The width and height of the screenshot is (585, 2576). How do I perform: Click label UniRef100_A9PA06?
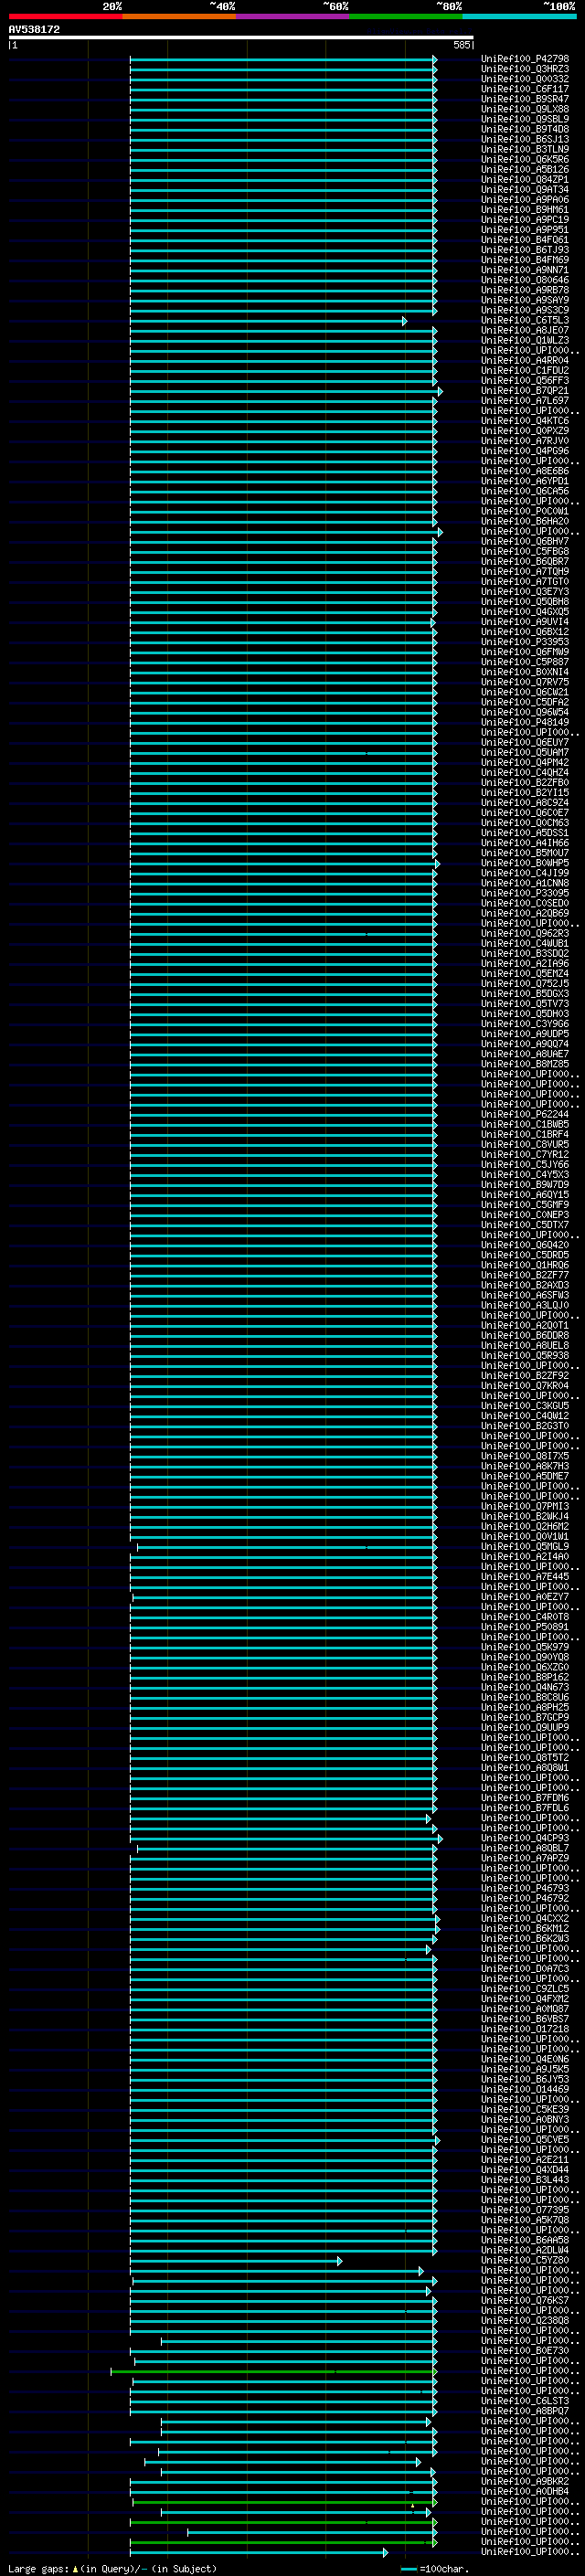click(x=525, y=200)
